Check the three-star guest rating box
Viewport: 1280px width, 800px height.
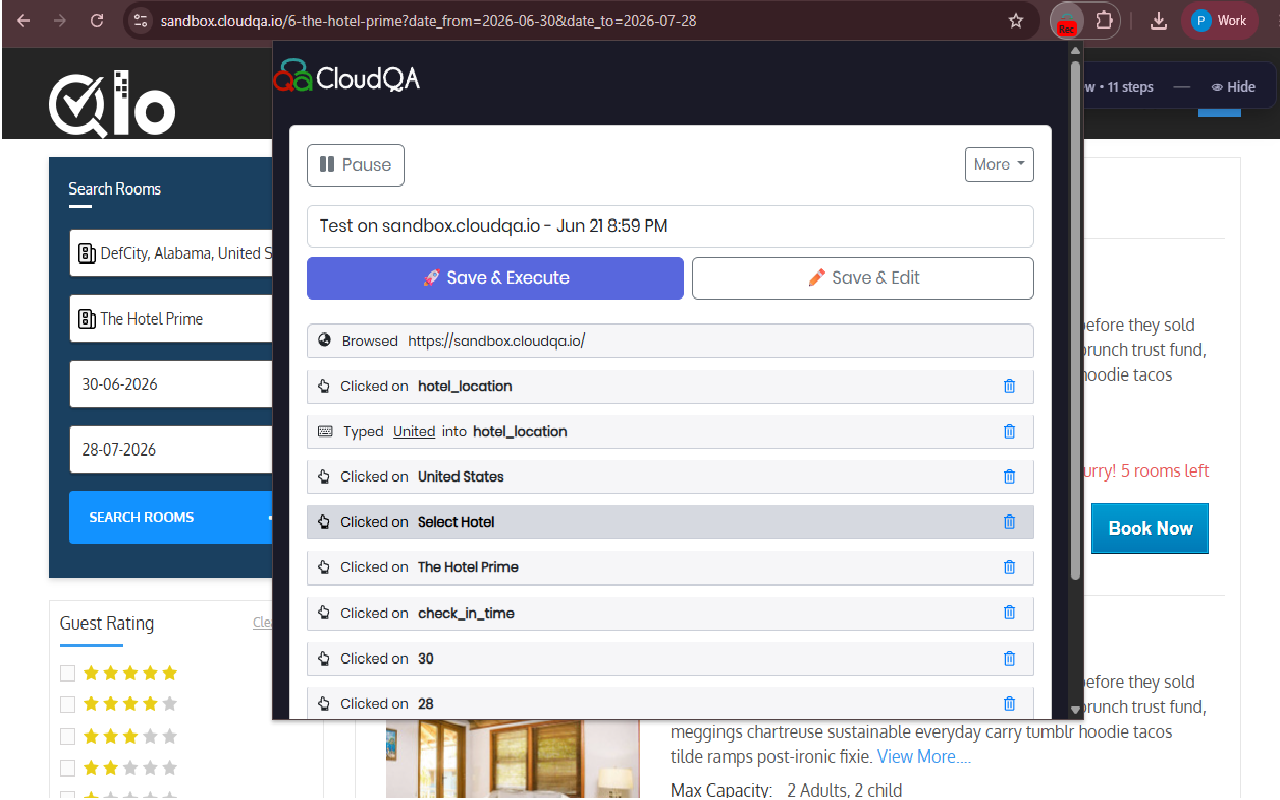click(67, 736)
